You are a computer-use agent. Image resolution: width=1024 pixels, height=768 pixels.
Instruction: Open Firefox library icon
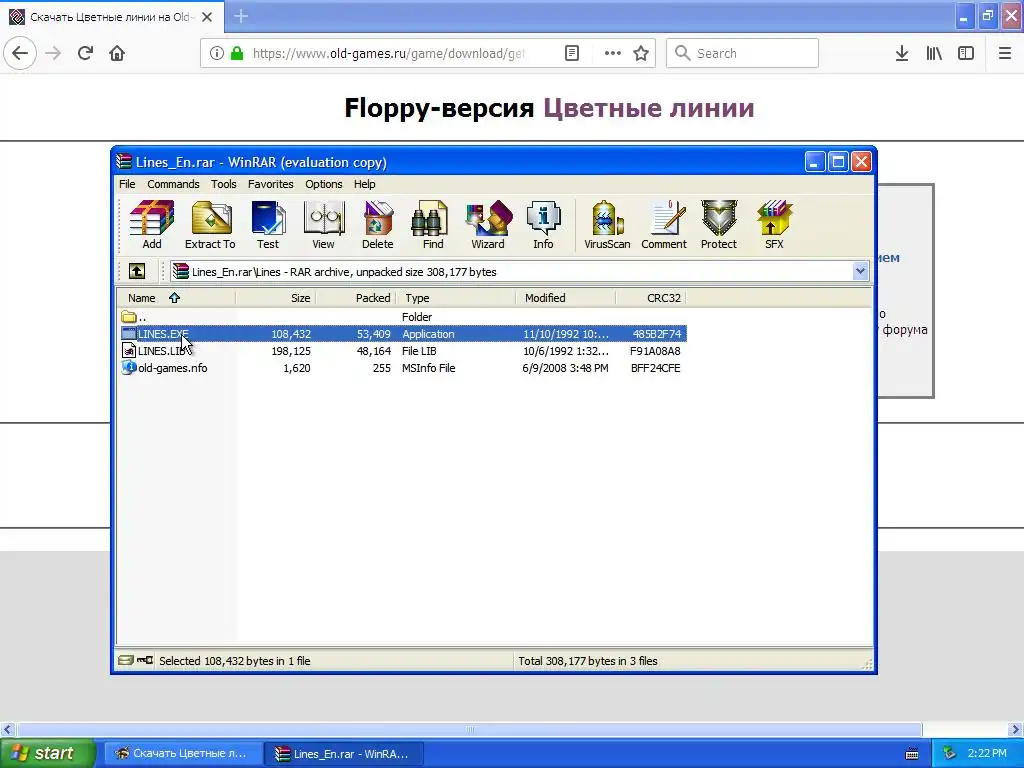pos(934,53)
